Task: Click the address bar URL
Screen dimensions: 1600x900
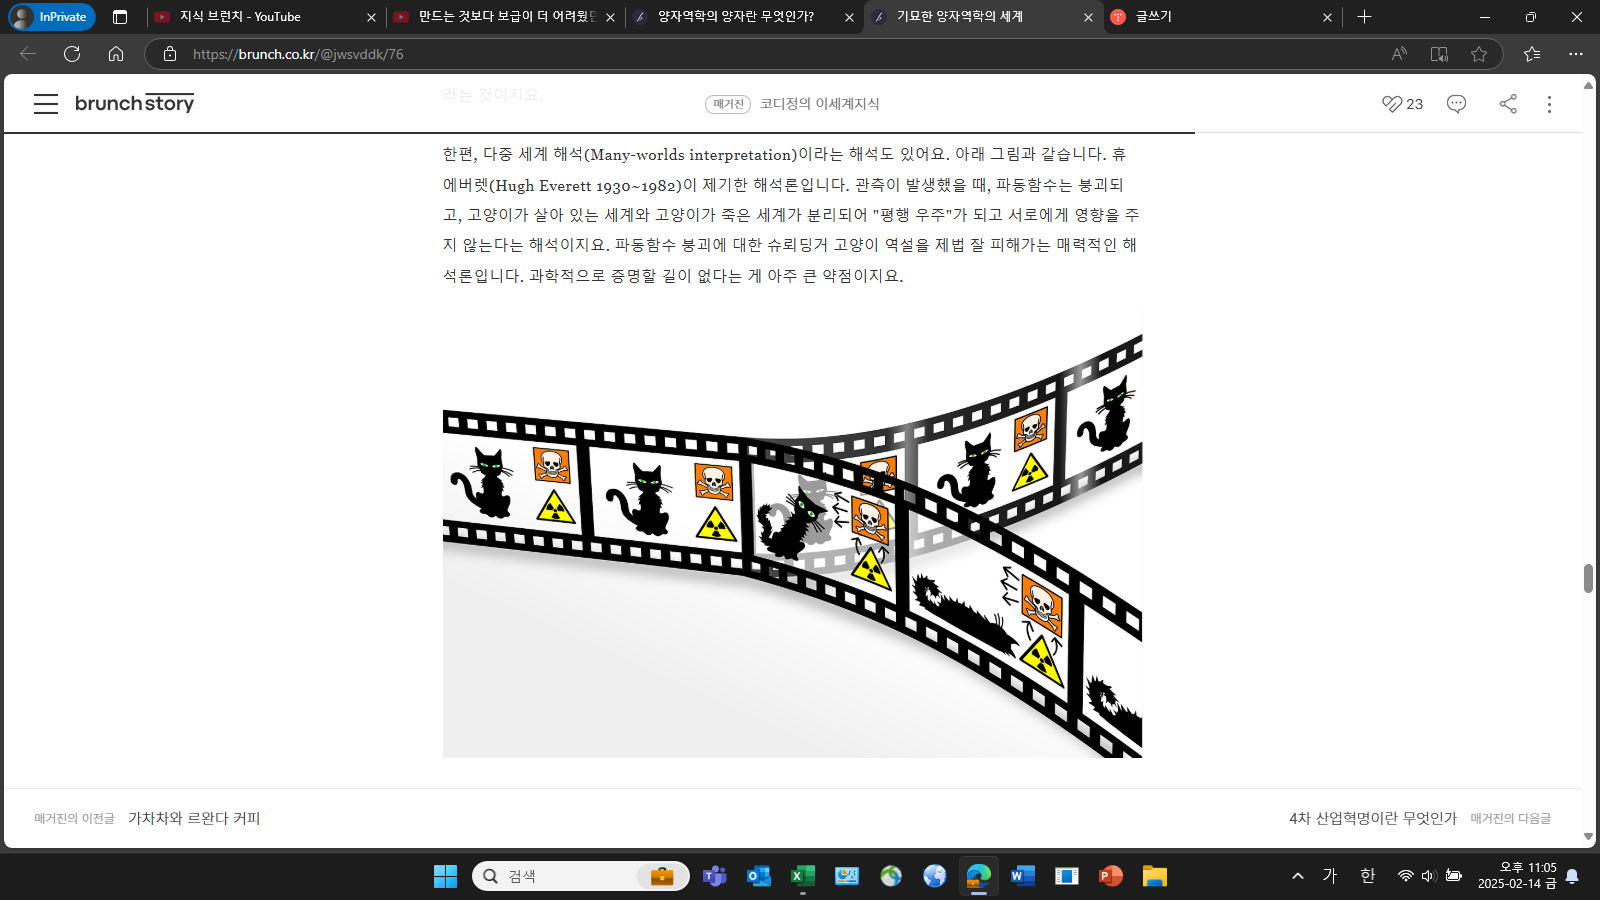Action: tap(298, 54)
